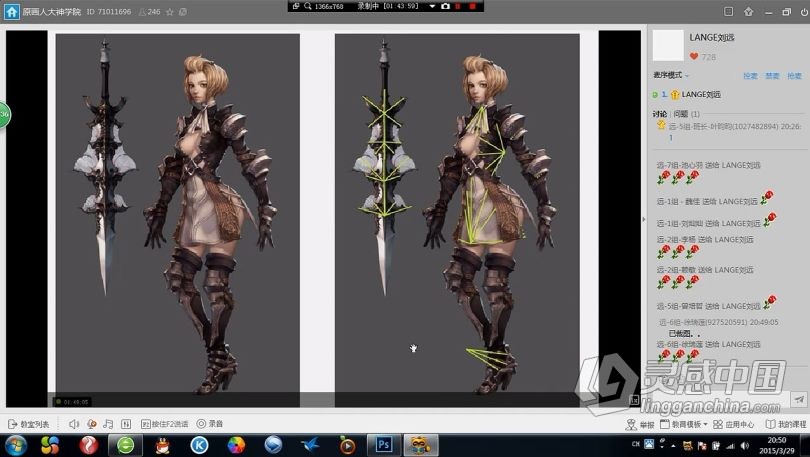Click chat message from 远-5组-班长

click(729, 131)
